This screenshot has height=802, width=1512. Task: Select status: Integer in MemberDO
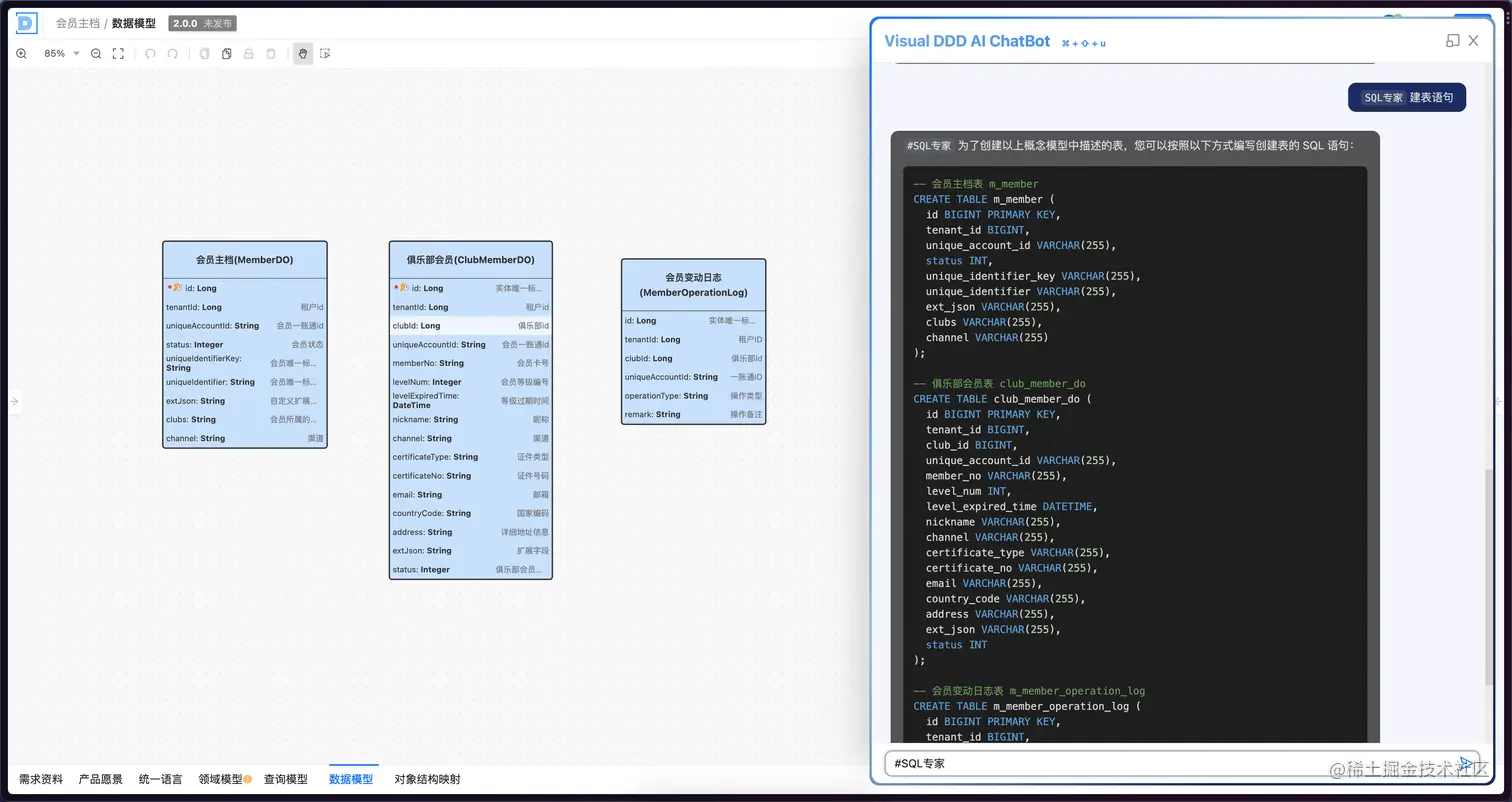pyautogui.click(x=245, y=345)
